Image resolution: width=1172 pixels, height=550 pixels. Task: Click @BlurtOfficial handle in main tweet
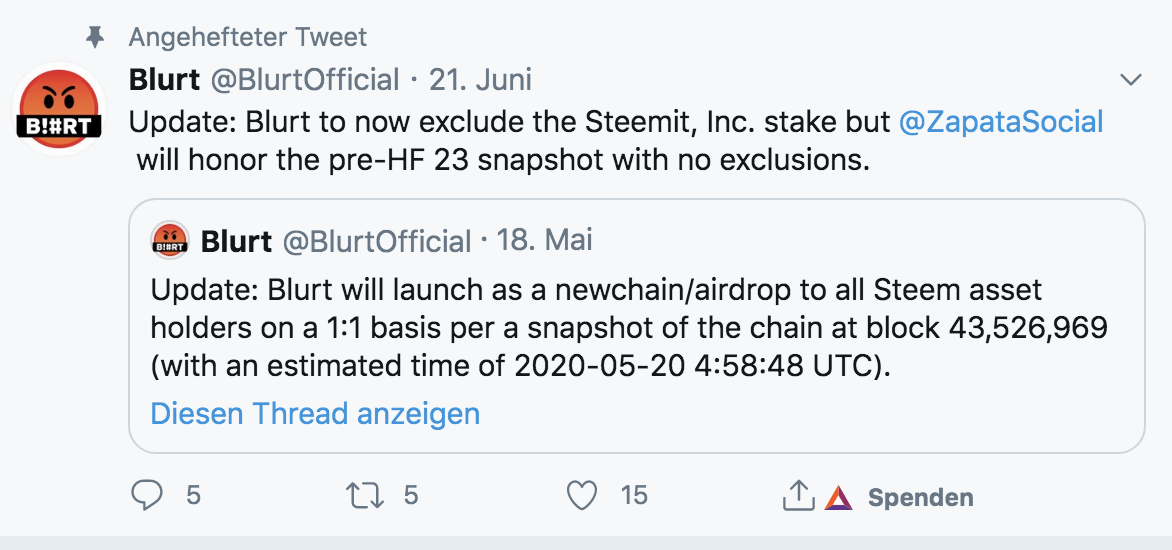(x=304, y=79)
